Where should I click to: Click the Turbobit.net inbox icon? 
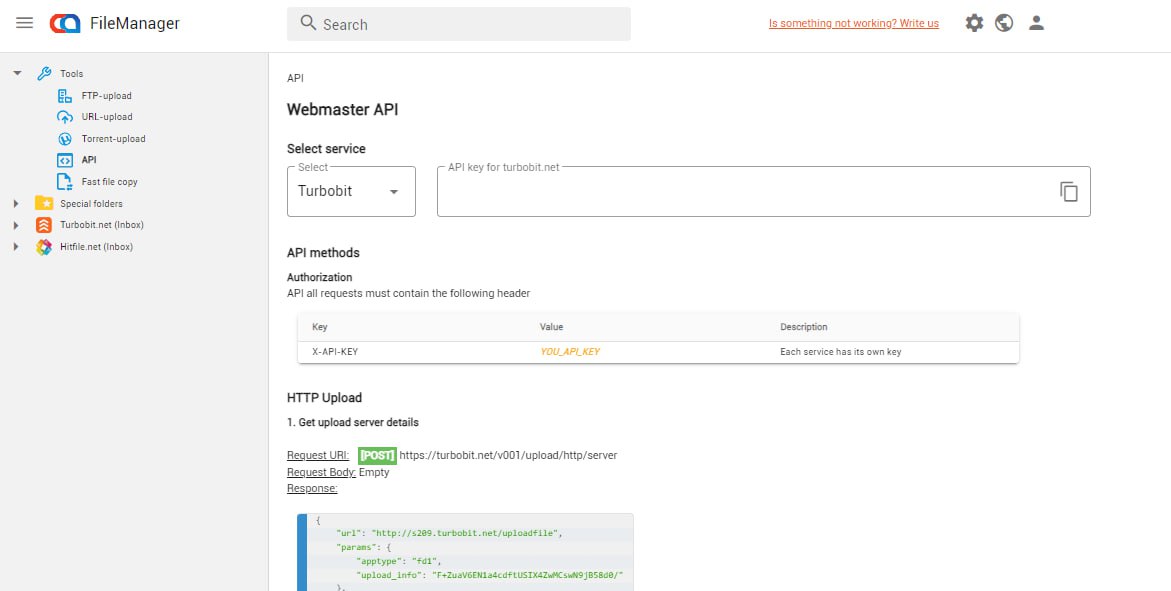(43, 225)
